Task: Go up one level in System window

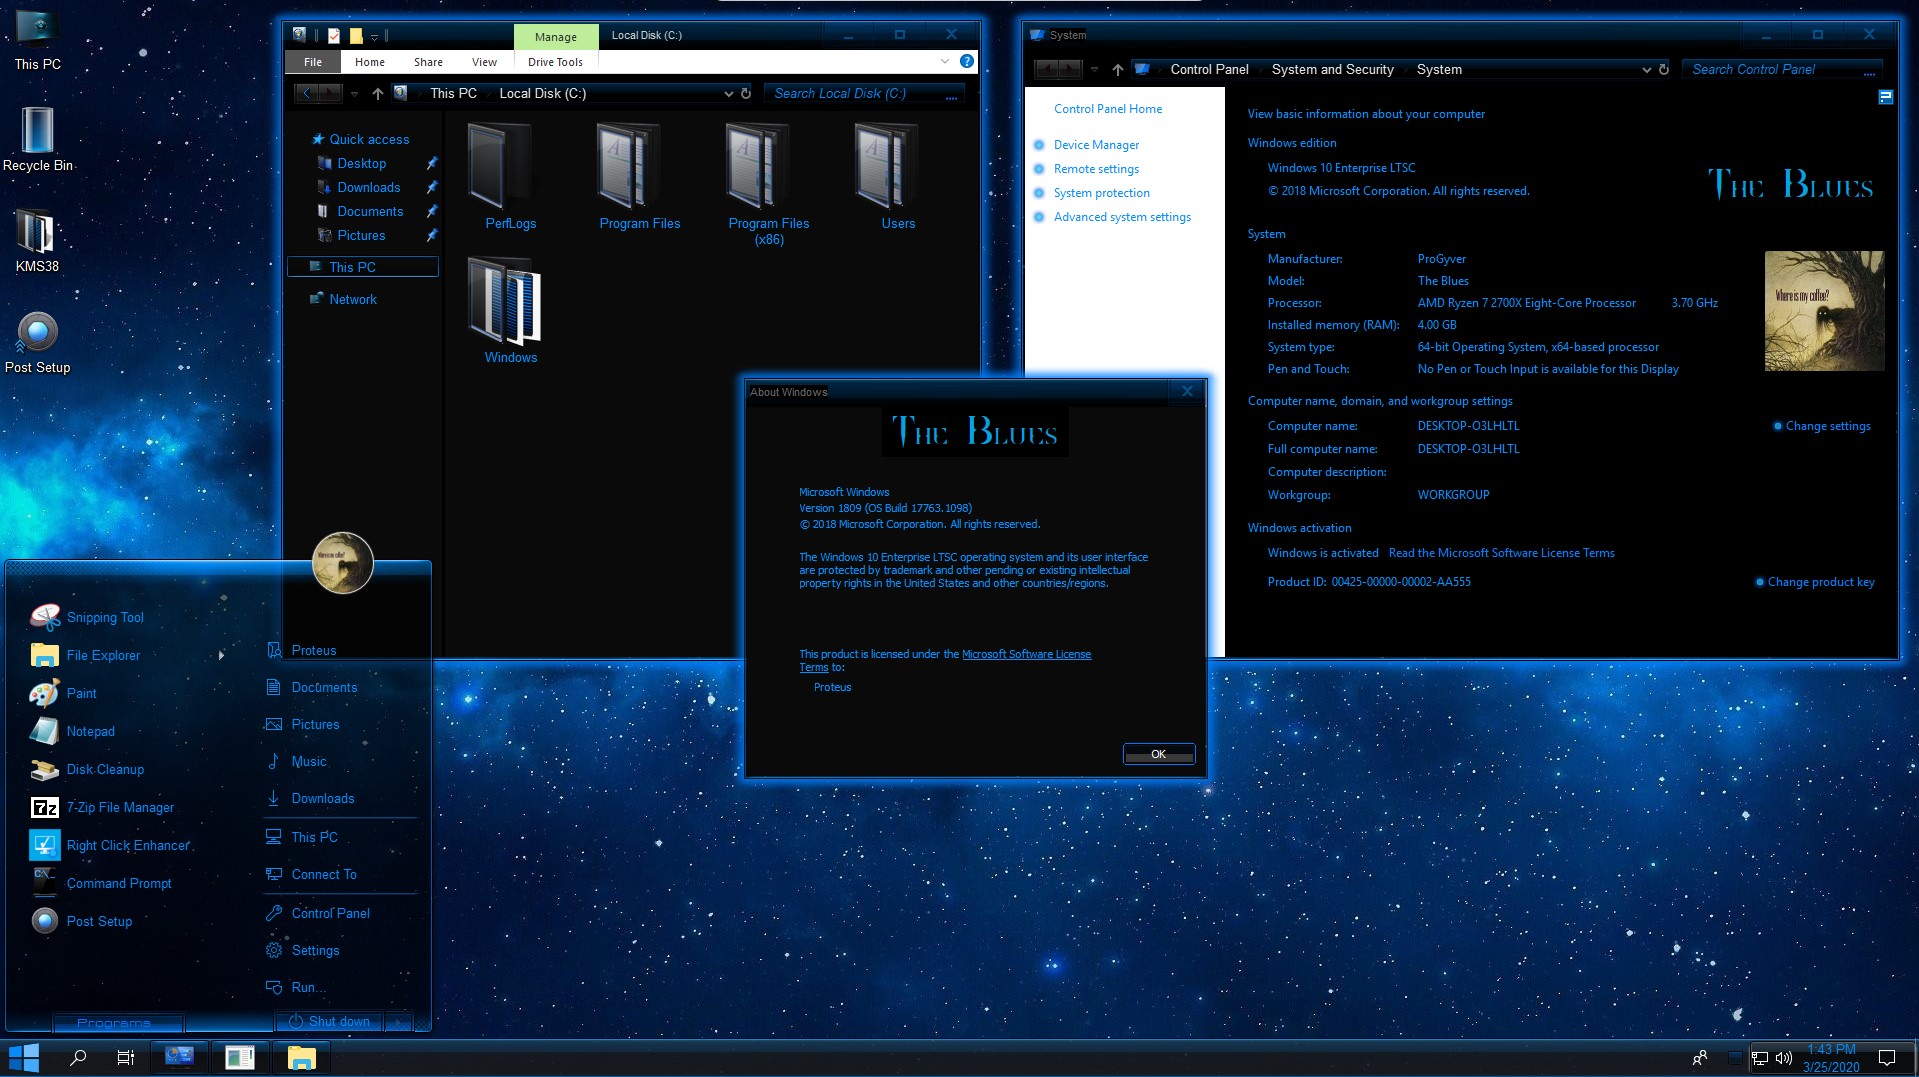Action: [x=1117, y=69]
